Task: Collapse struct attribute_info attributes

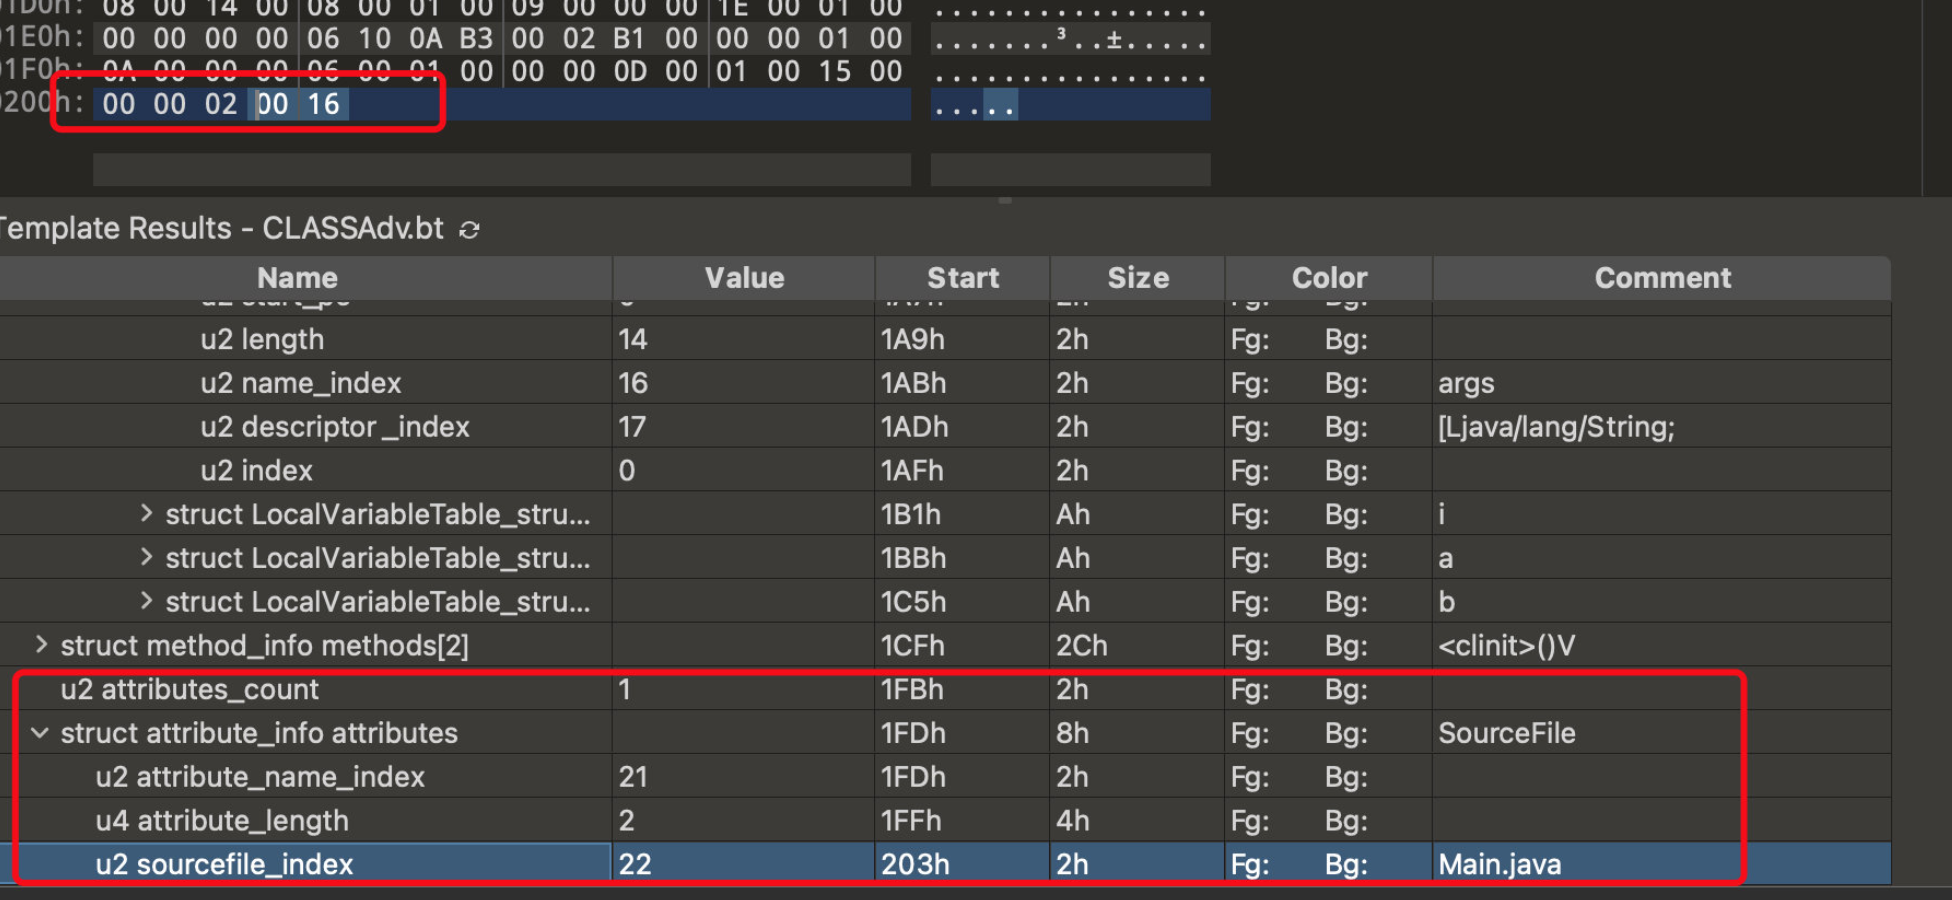Action: click(x=40, y=733)
